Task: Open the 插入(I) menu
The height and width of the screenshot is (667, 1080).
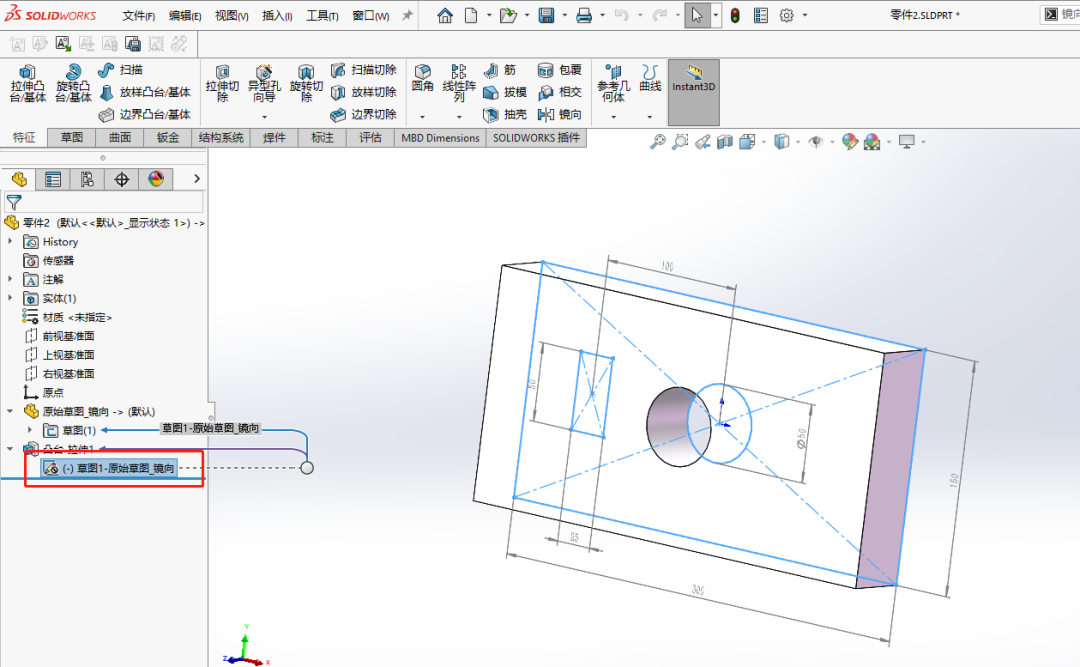Action: pyautogui.click(x=277, y=16)
